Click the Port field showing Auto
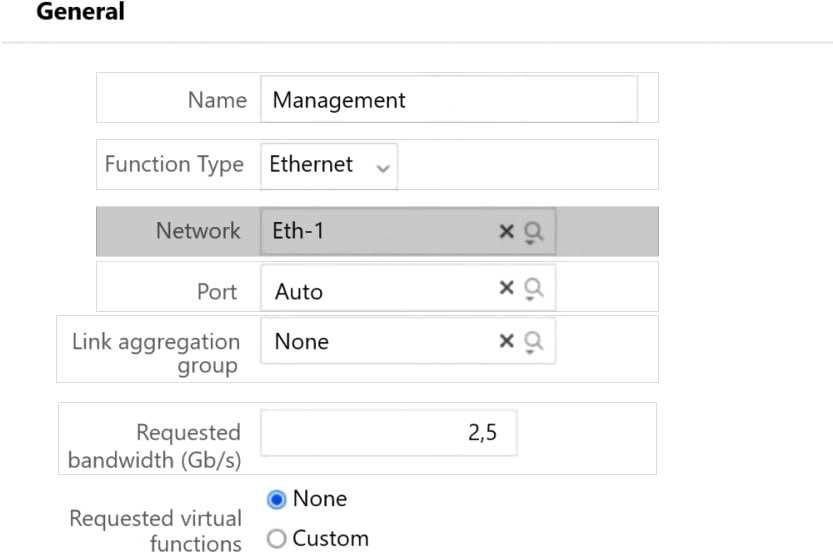 click(408, 288)
